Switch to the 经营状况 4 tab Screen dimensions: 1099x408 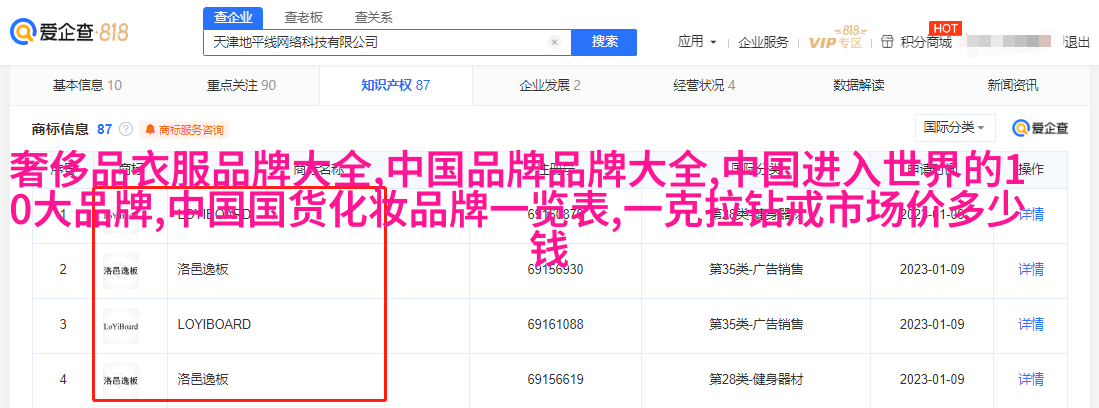click(704, 86)
